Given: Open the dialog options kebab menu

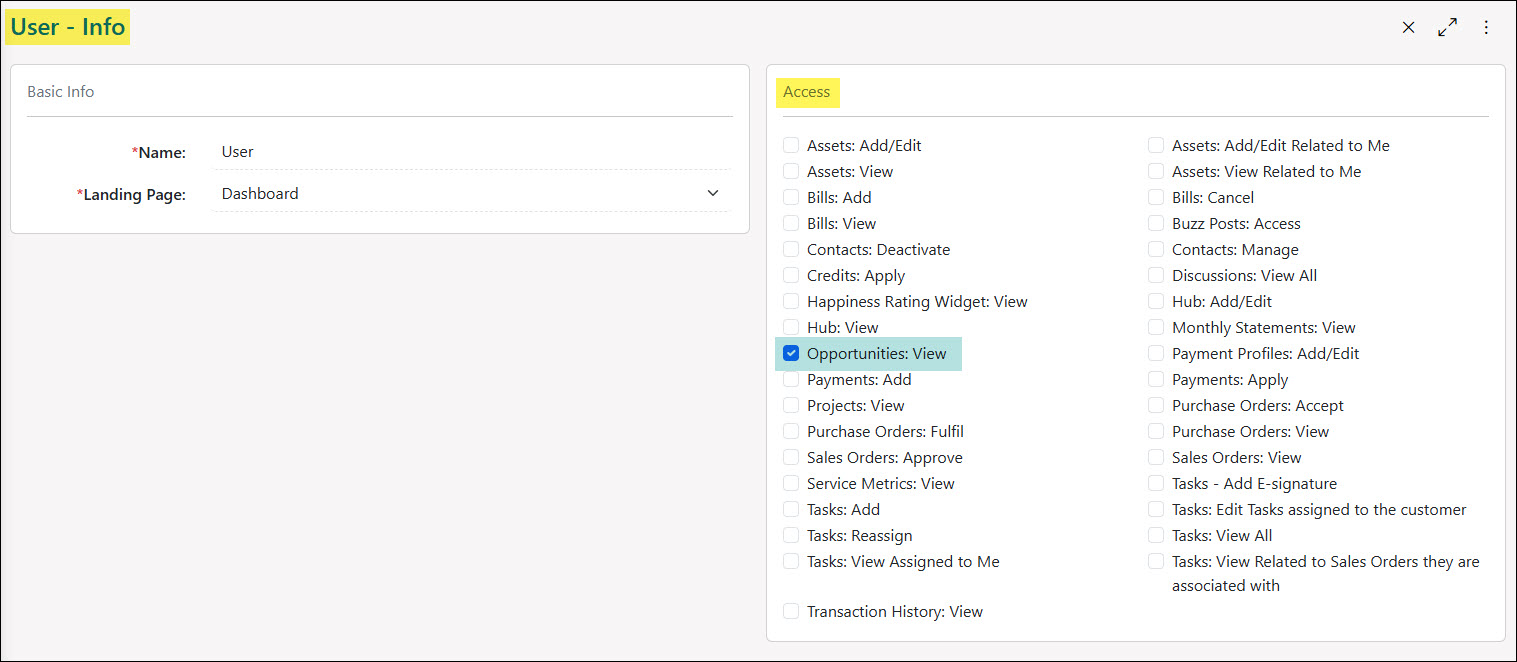Looking at the screenshot, I should coord(1486,27).
